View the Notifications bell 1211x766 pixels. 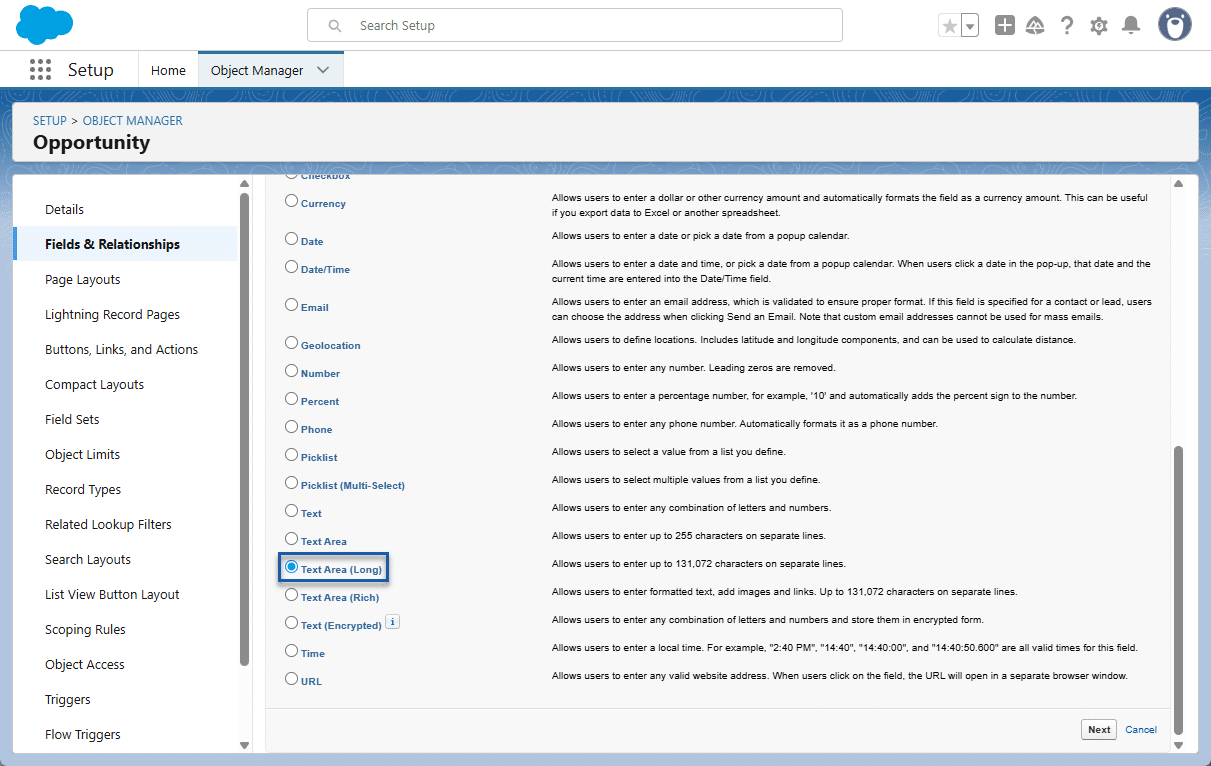click(x=1131, y=26)
